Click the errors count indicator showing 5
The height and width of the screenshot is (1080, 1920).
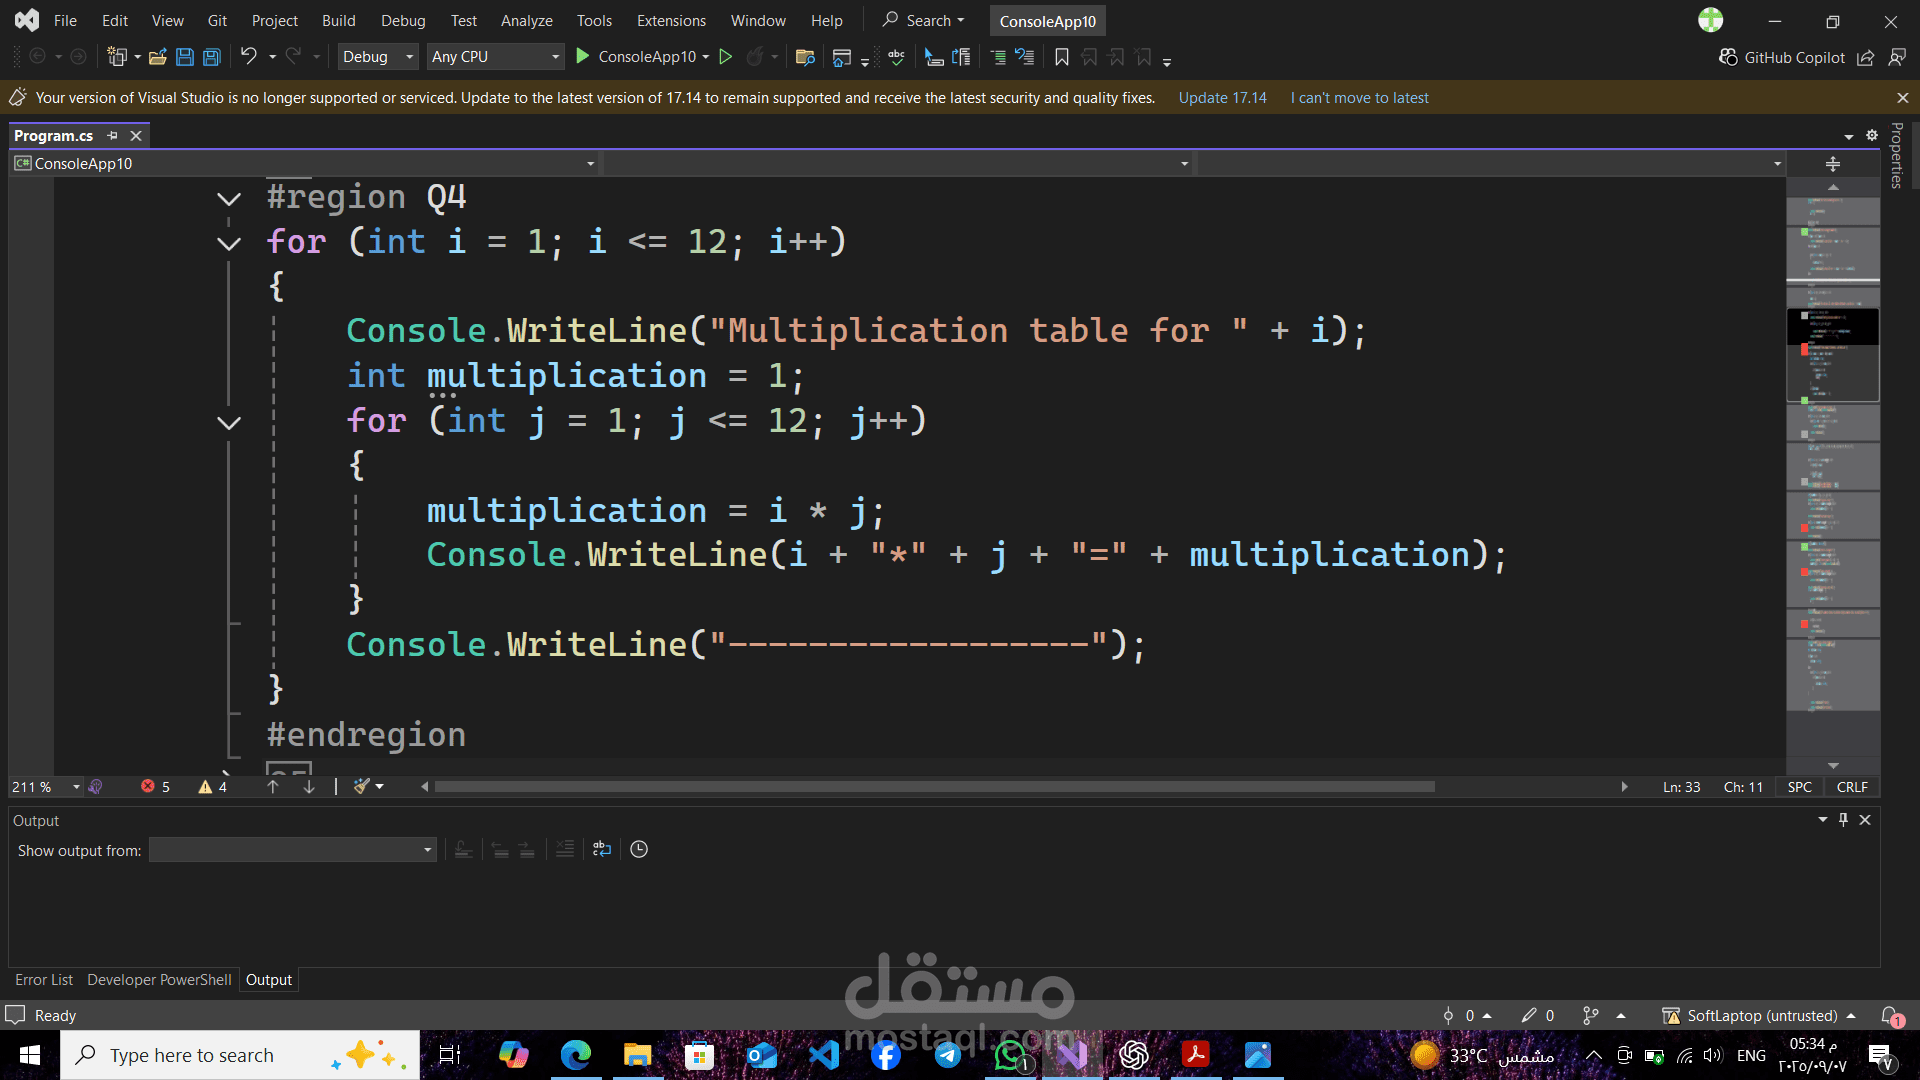[x=155, y=787]
